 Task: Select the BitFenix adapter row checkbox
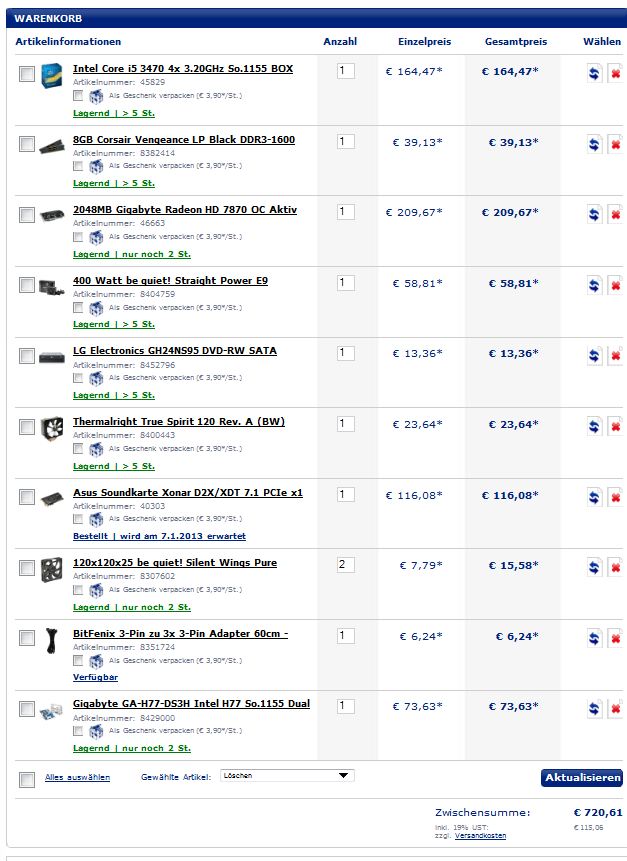click(x=27, y=638)
